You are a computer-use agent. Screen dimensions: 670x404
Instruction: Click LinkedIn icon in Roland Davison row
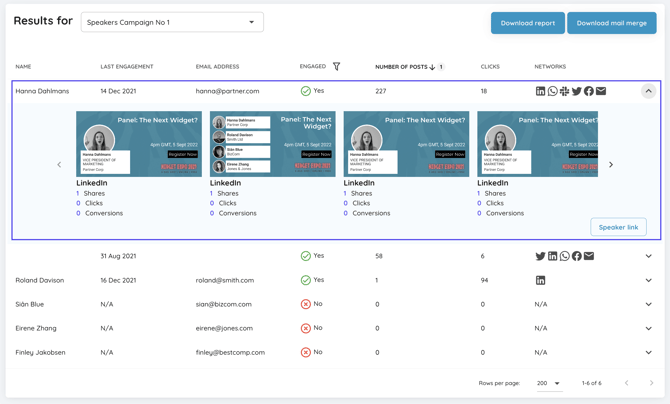(x=541, y=280)
